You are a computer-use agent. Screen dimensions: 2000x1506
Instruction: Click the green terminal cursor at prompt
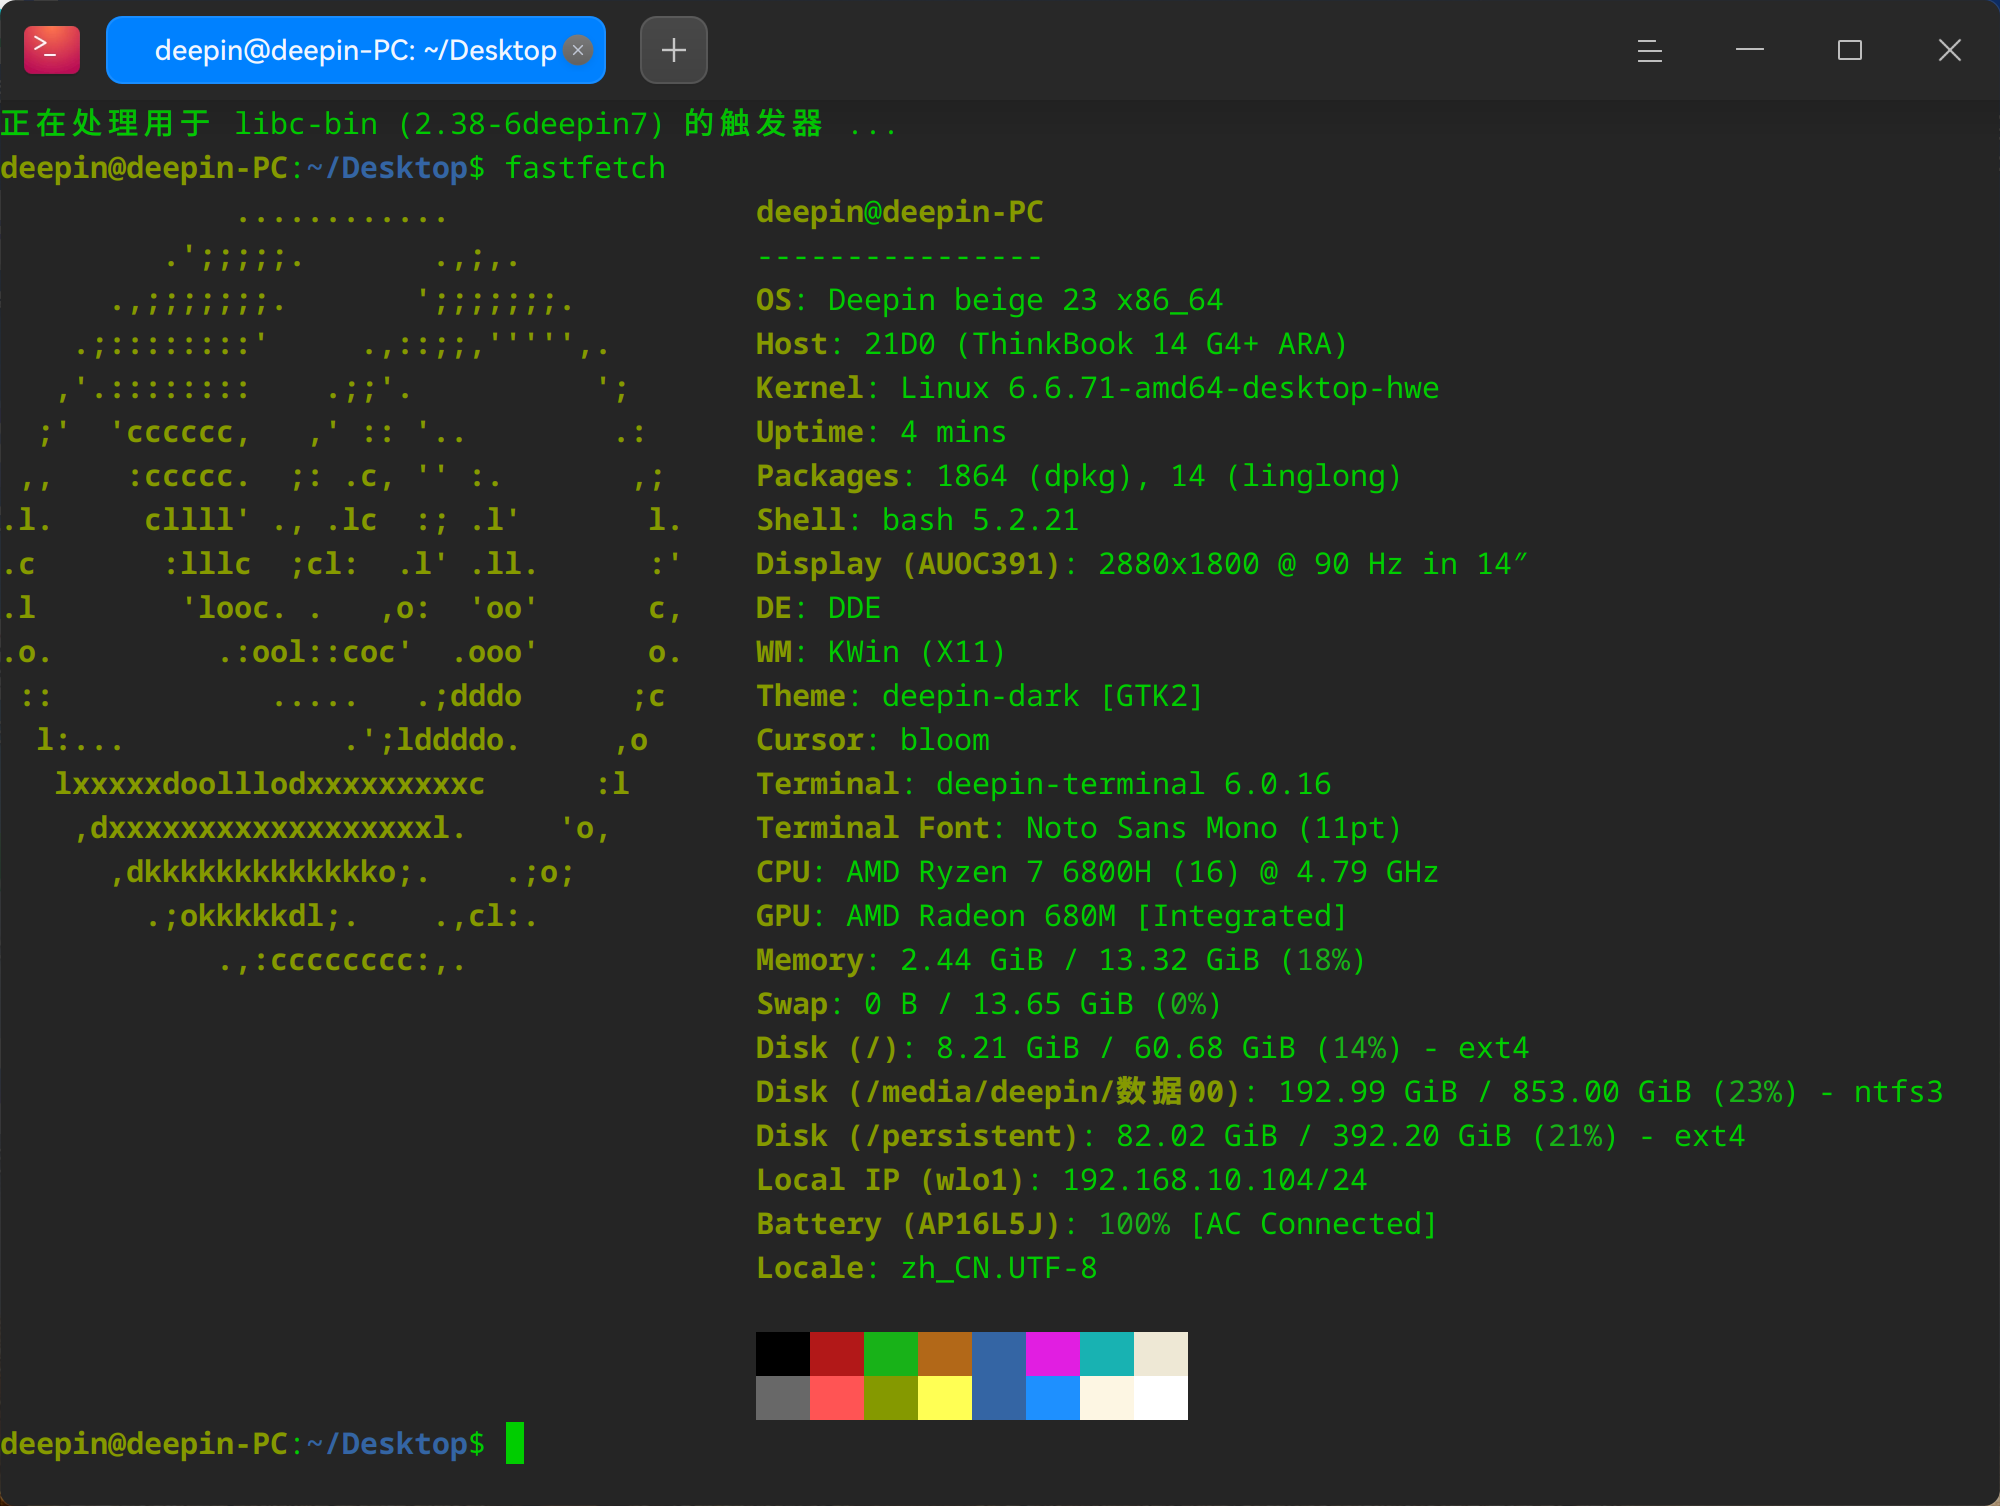point(515,1443)
